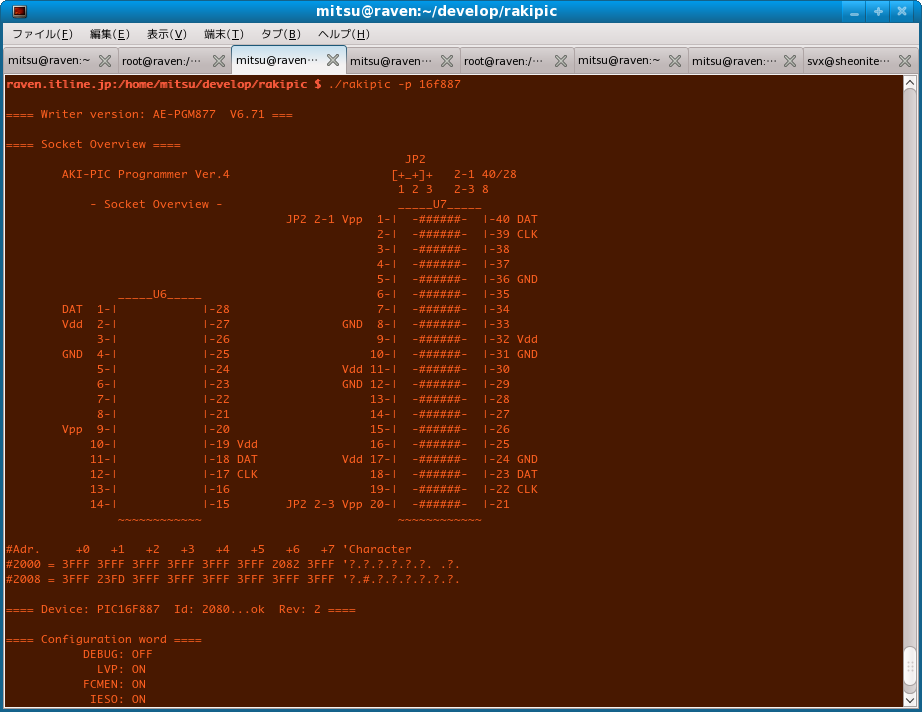
Task: Open the ファイル(F) menu
Action: tap(41, 34)
